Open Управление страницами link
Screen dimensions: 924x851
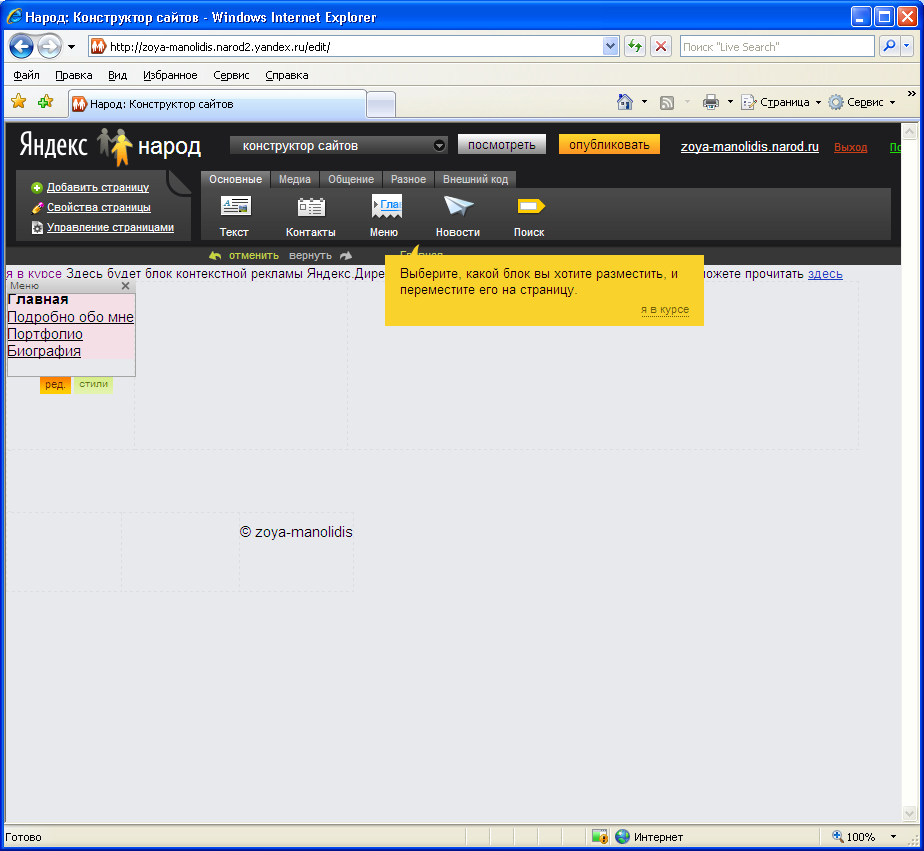tap(110, 227)
